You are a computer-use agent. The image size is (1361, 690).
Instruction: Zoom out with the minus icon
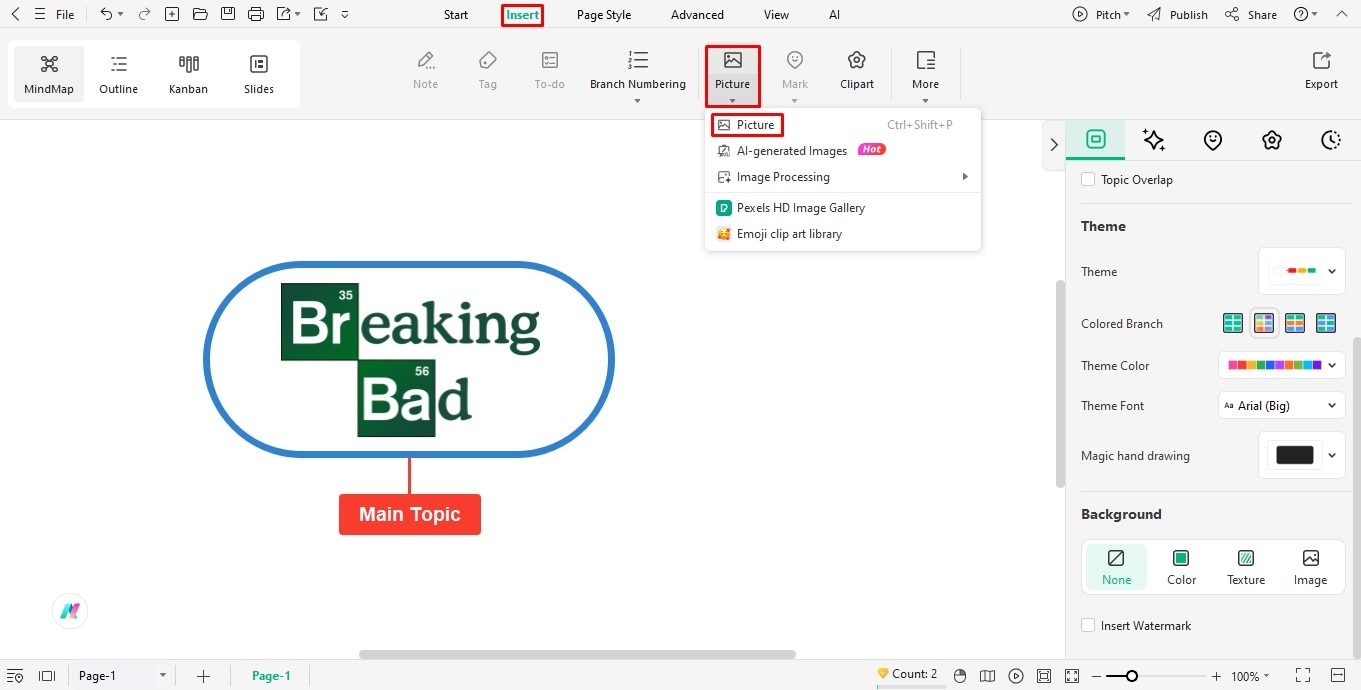click(x=1096, y=676)
